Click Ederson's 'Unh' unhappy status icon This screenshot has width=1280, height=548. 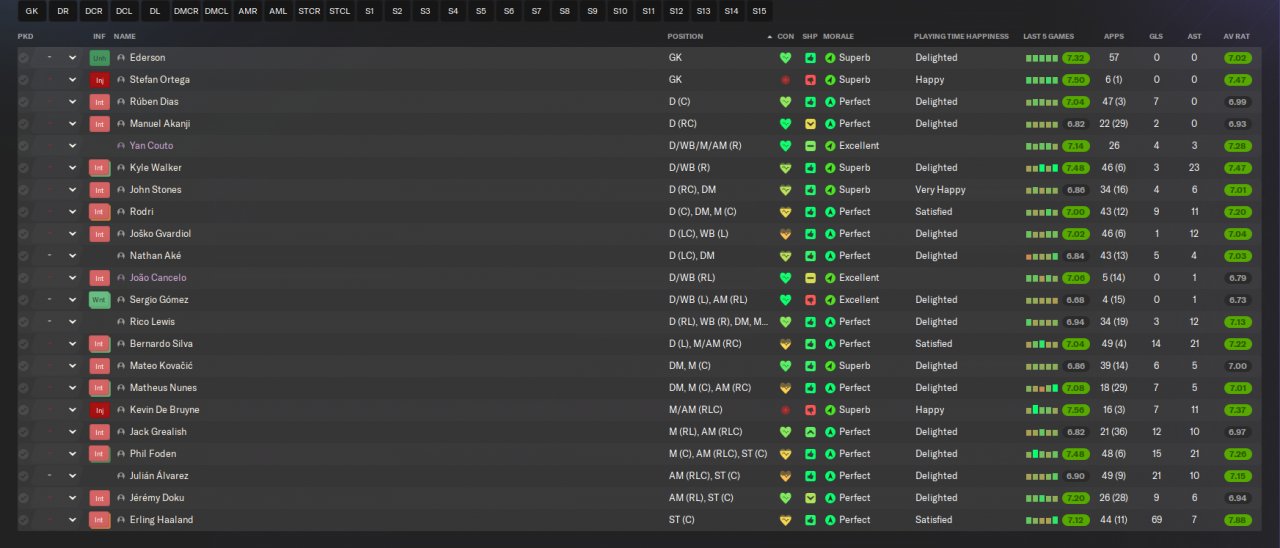point(99,58)
